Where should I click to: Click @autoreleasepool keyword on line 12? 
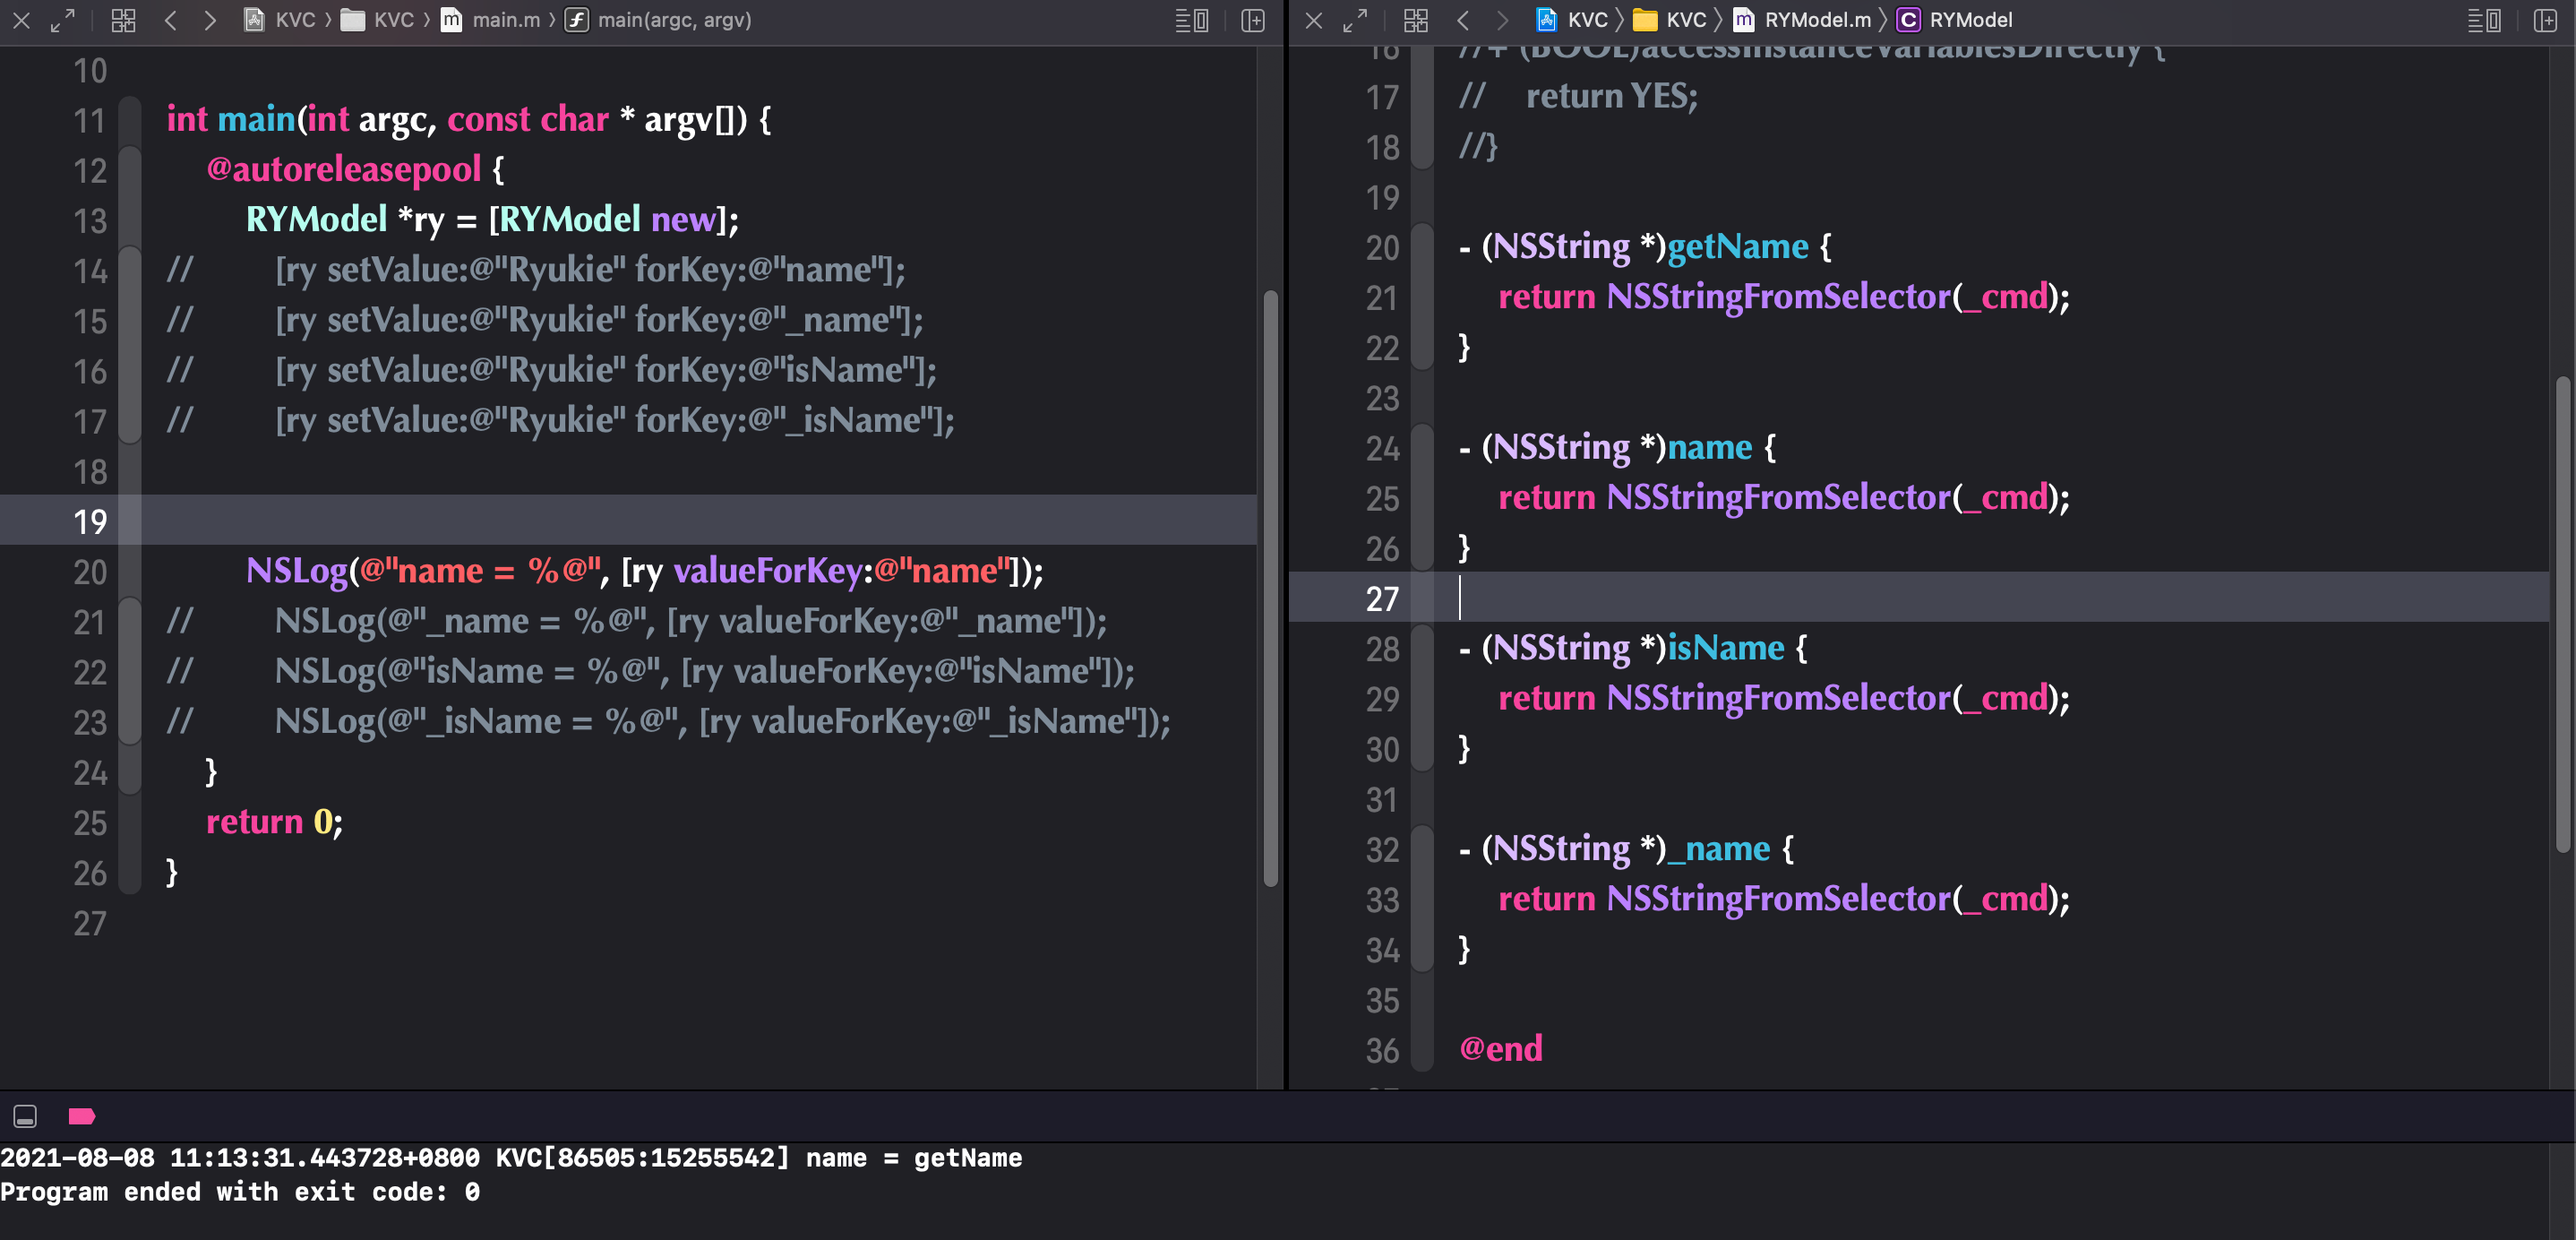(x=344, y=169)
